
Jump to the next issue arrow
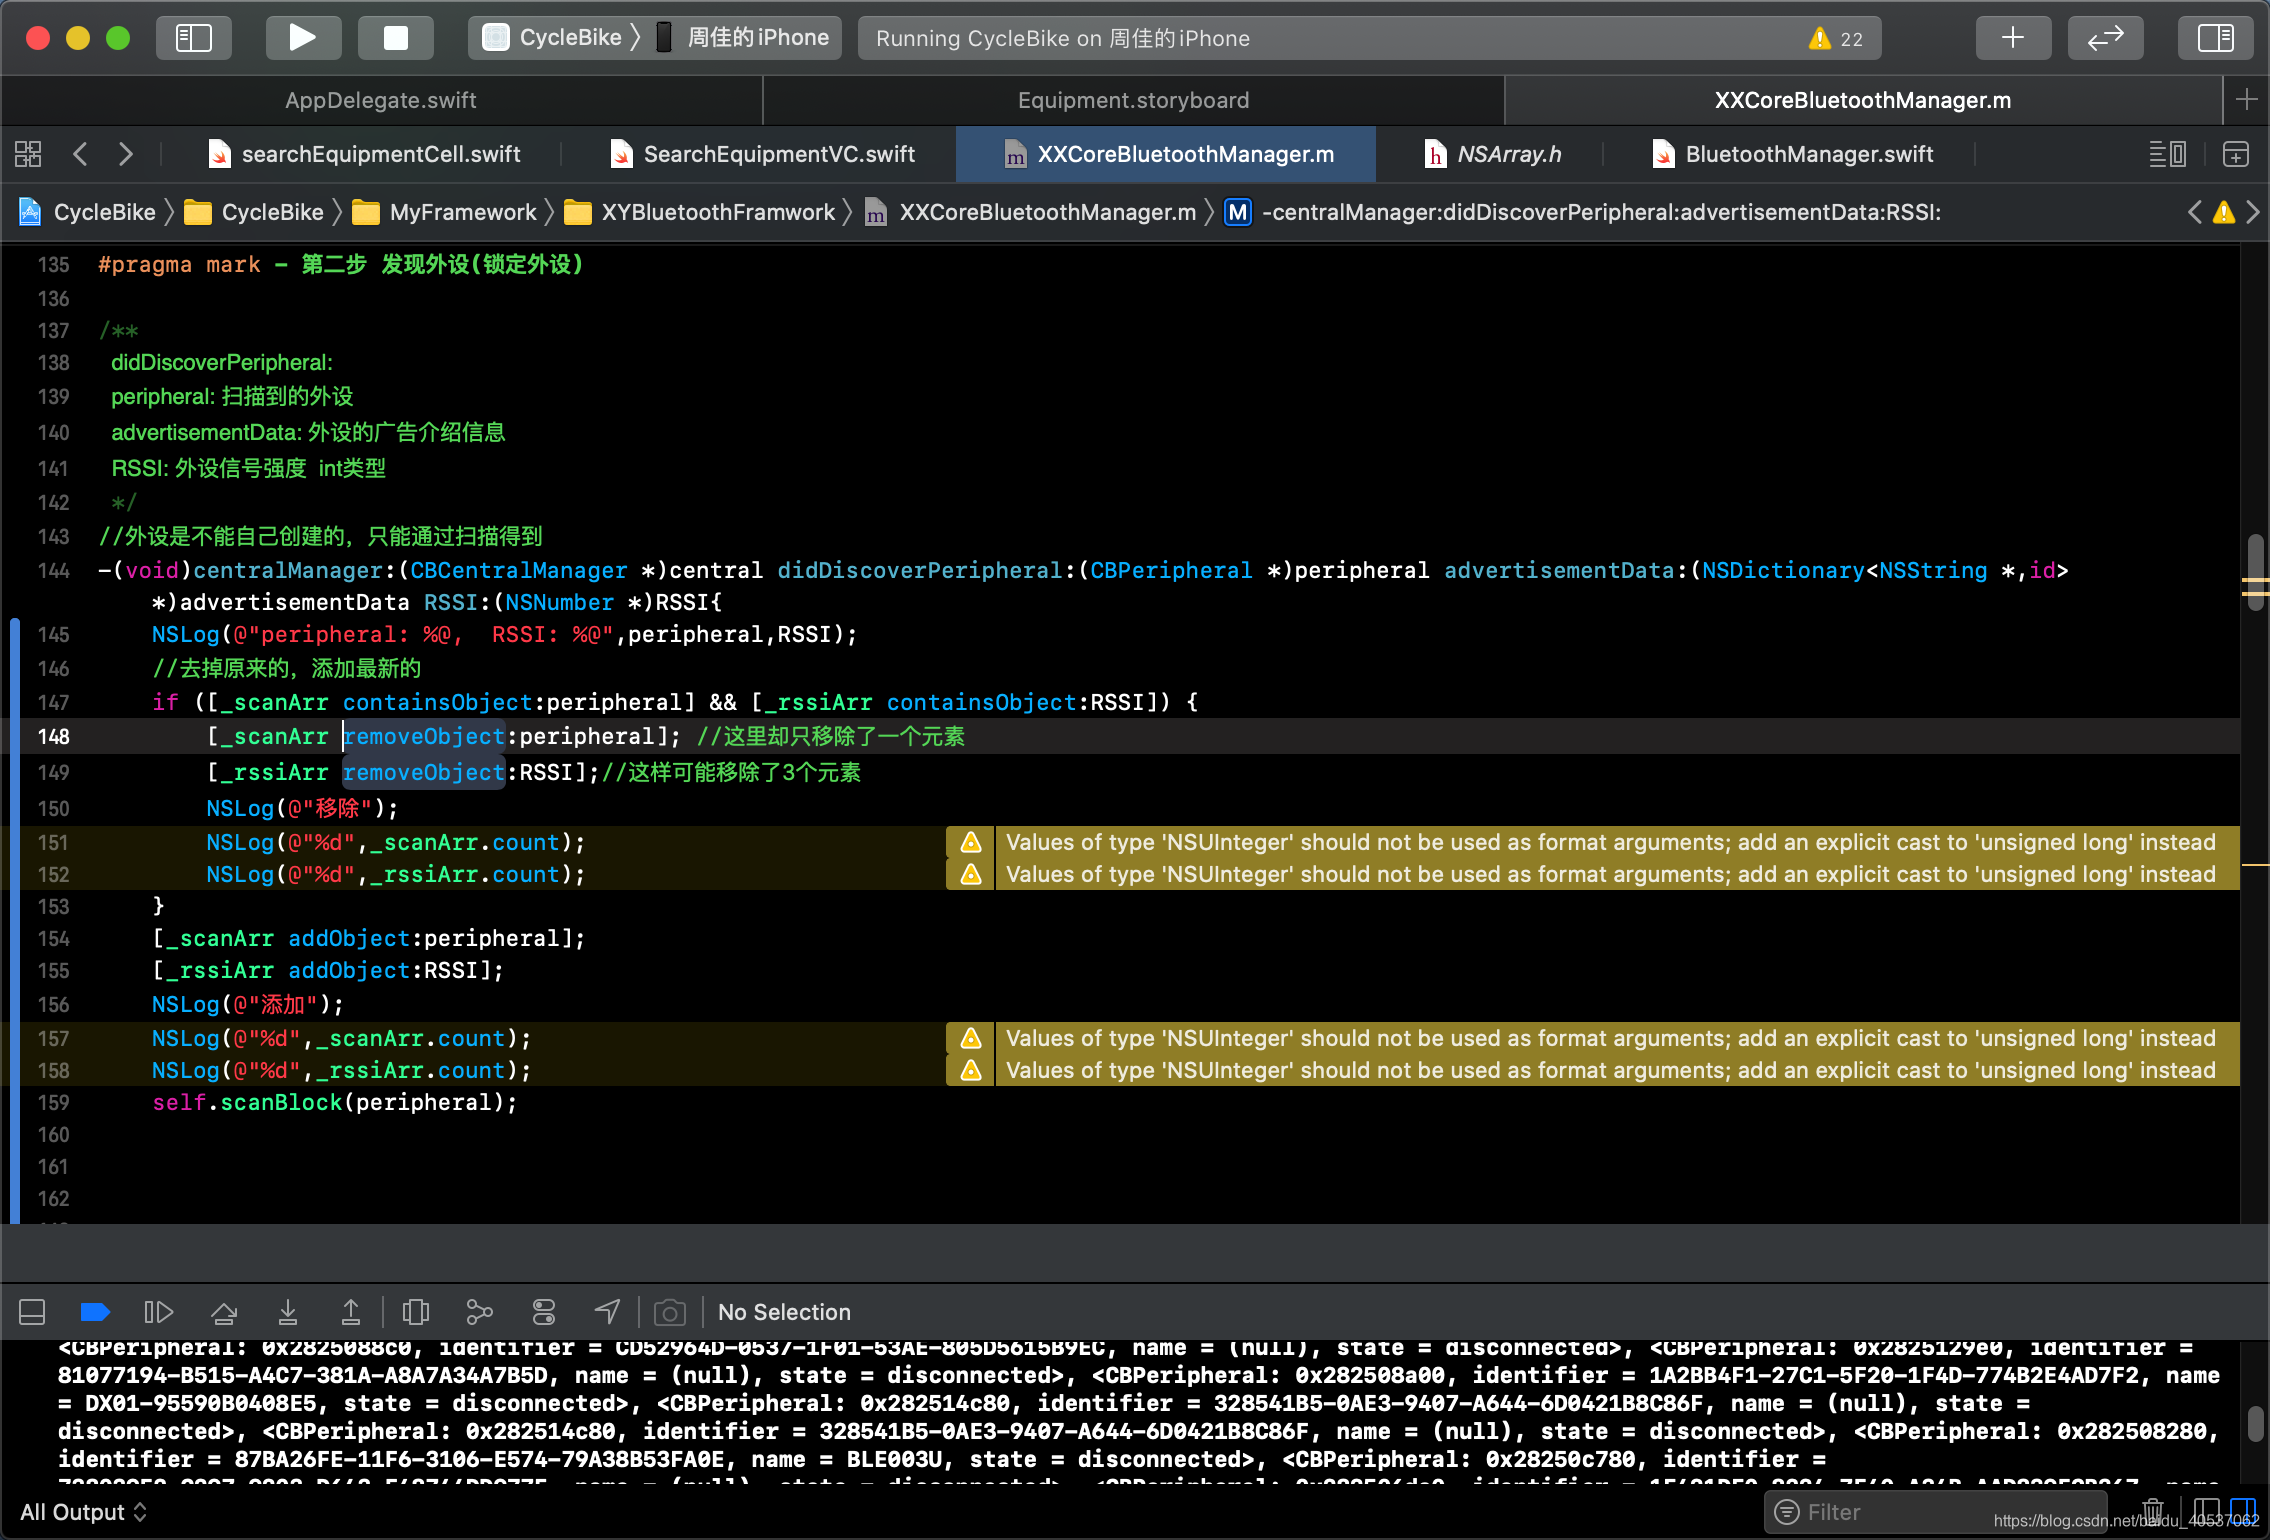point(2253,212)
